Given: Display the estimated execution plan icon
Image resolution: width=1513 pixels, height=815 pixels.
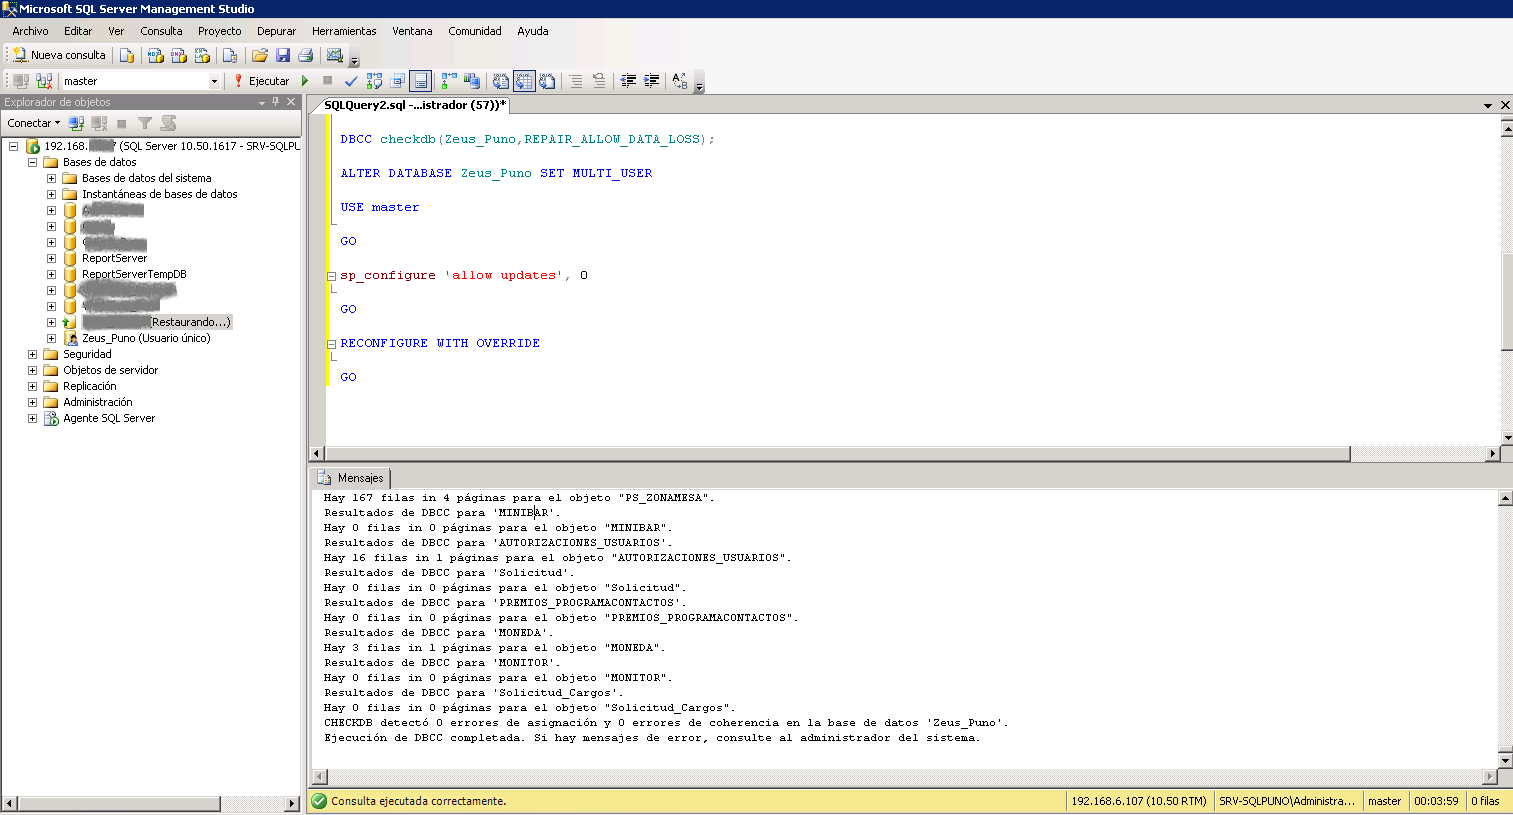Looking at the screenshot, I should pos(374,81).
